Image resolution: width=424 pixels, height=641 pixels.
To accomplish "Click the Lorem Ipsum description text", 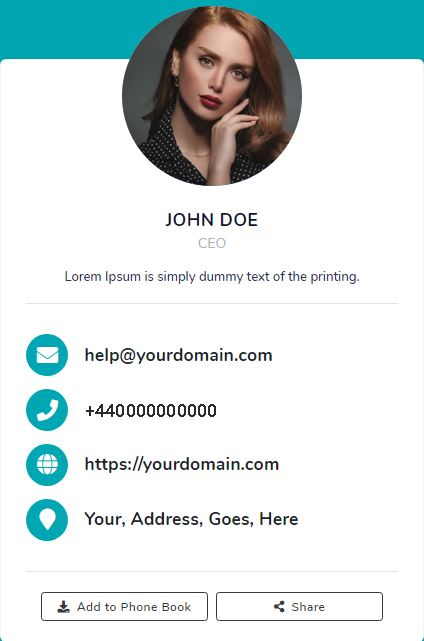I will (x=212, y=277).
